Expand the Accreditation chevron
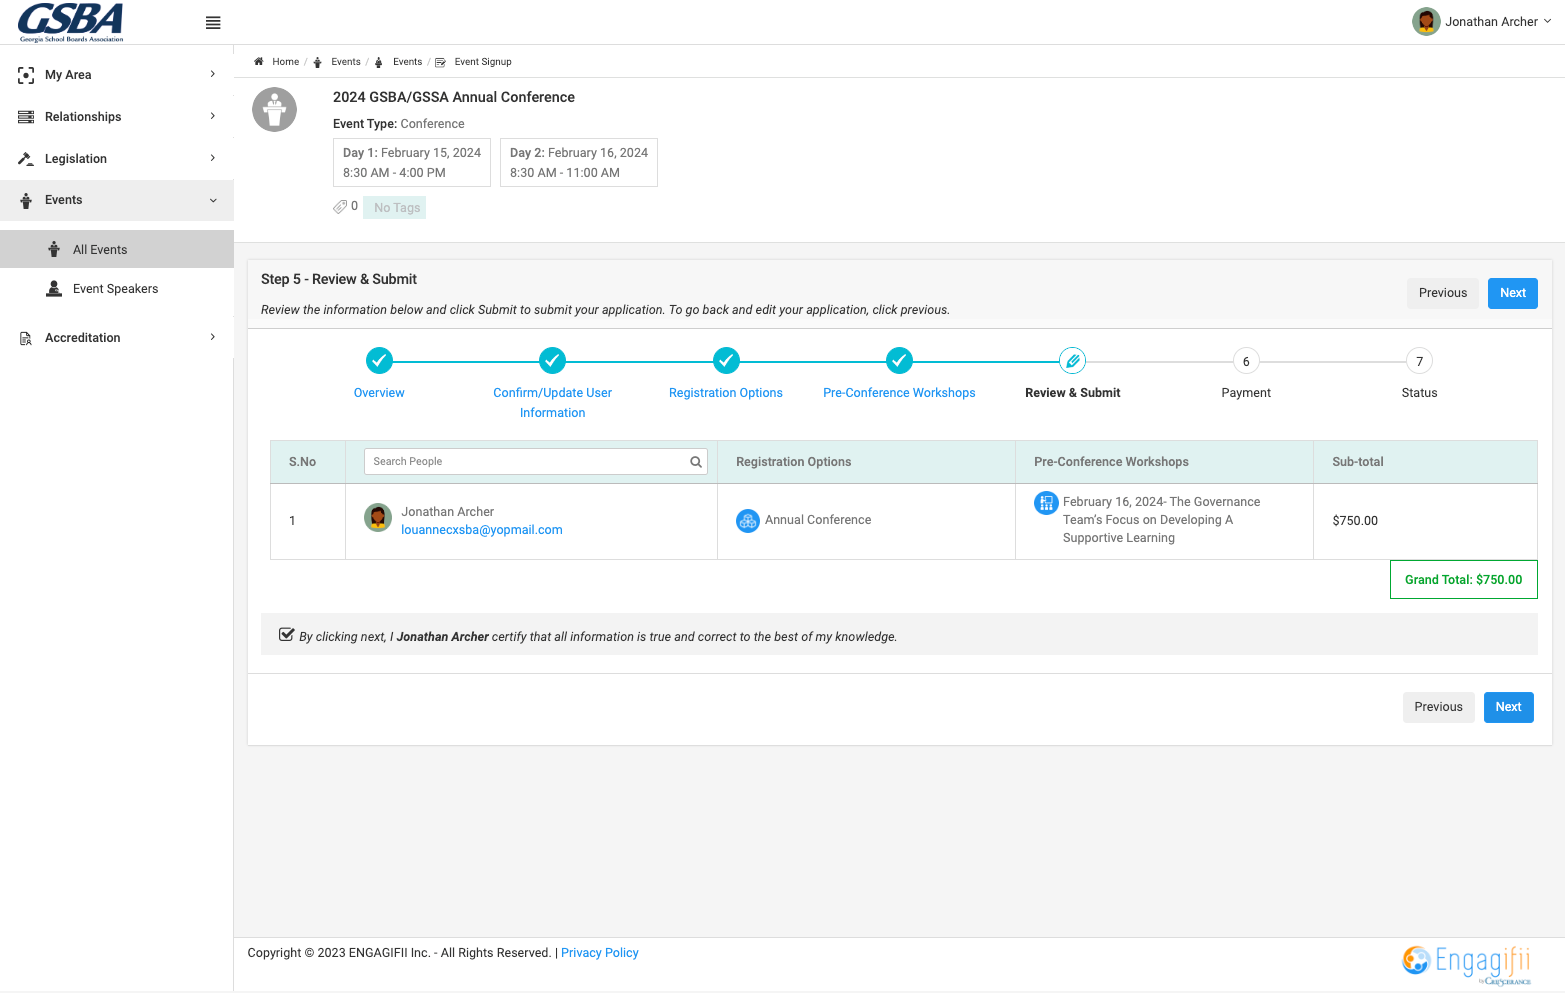This screenshot has height=993, width=1565. pos(213,337)
